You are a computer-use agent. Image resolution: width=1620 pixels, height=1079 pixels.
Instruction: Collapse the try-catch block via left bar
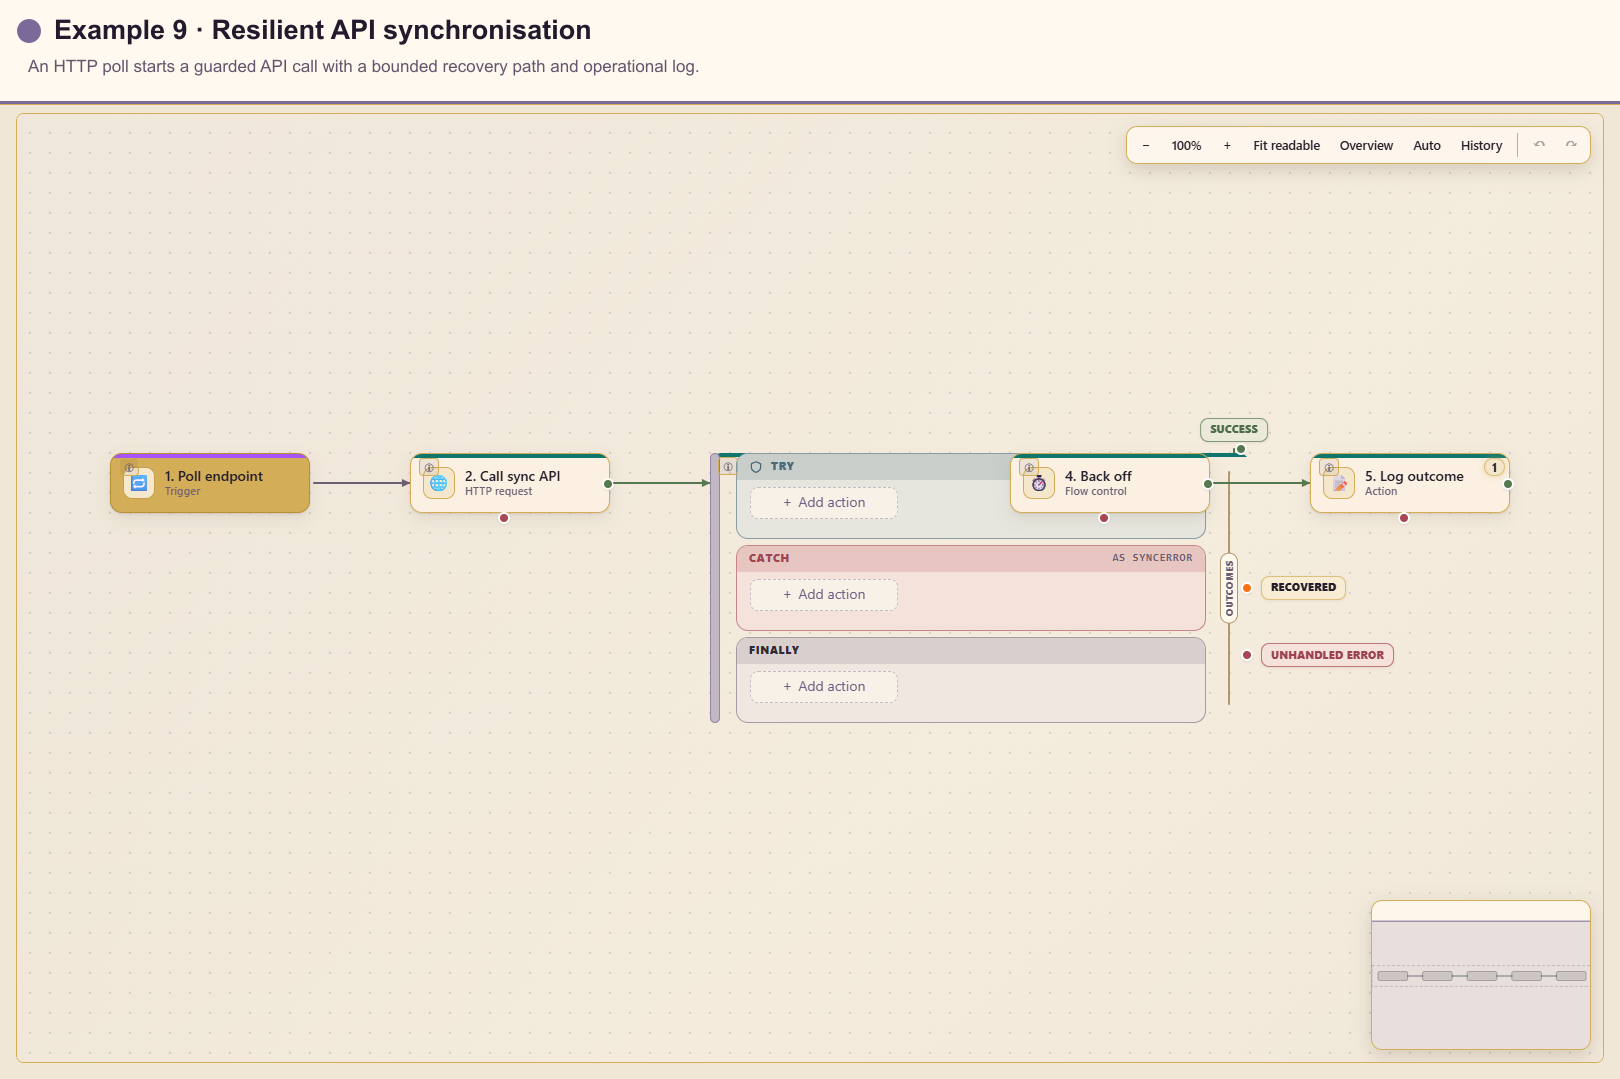715,588
